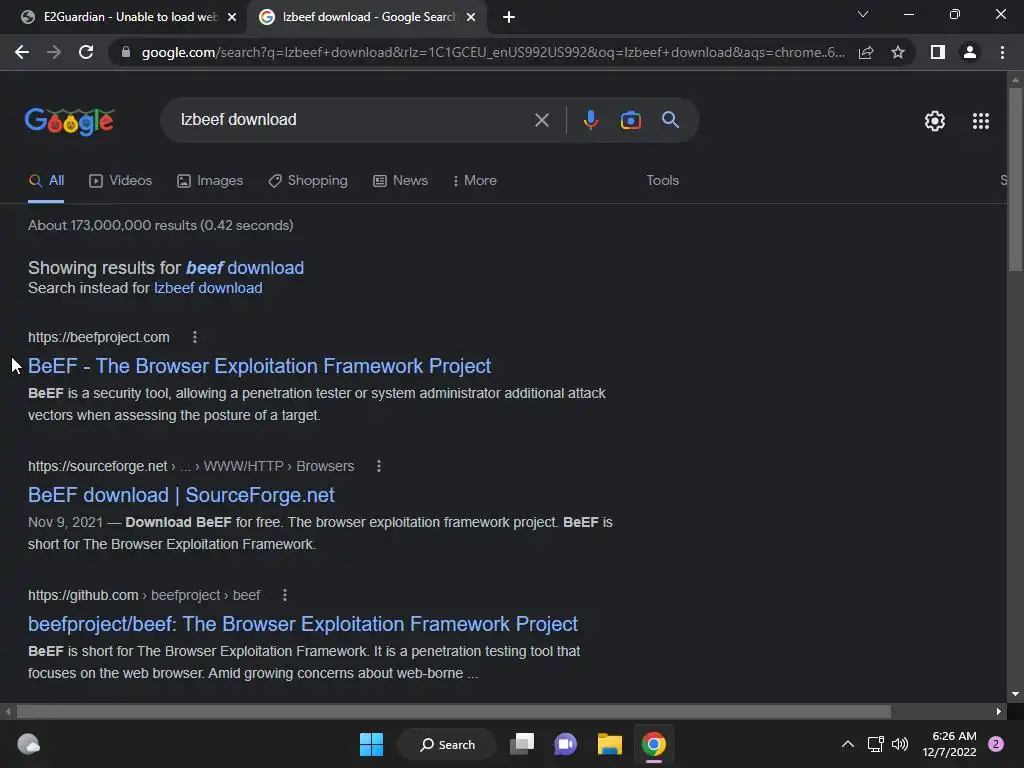Close the E2Guardian tab
The width and height of the screenshot is (1024, 768).
(x=231, y=17)
